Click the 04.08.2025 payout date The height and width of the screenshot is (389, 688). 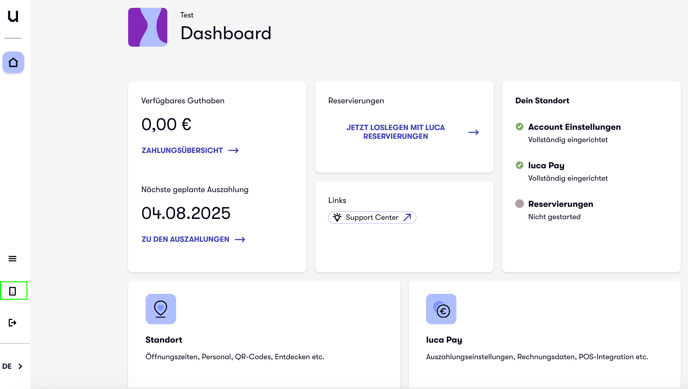pyautogui.click(x=186, y=213)
